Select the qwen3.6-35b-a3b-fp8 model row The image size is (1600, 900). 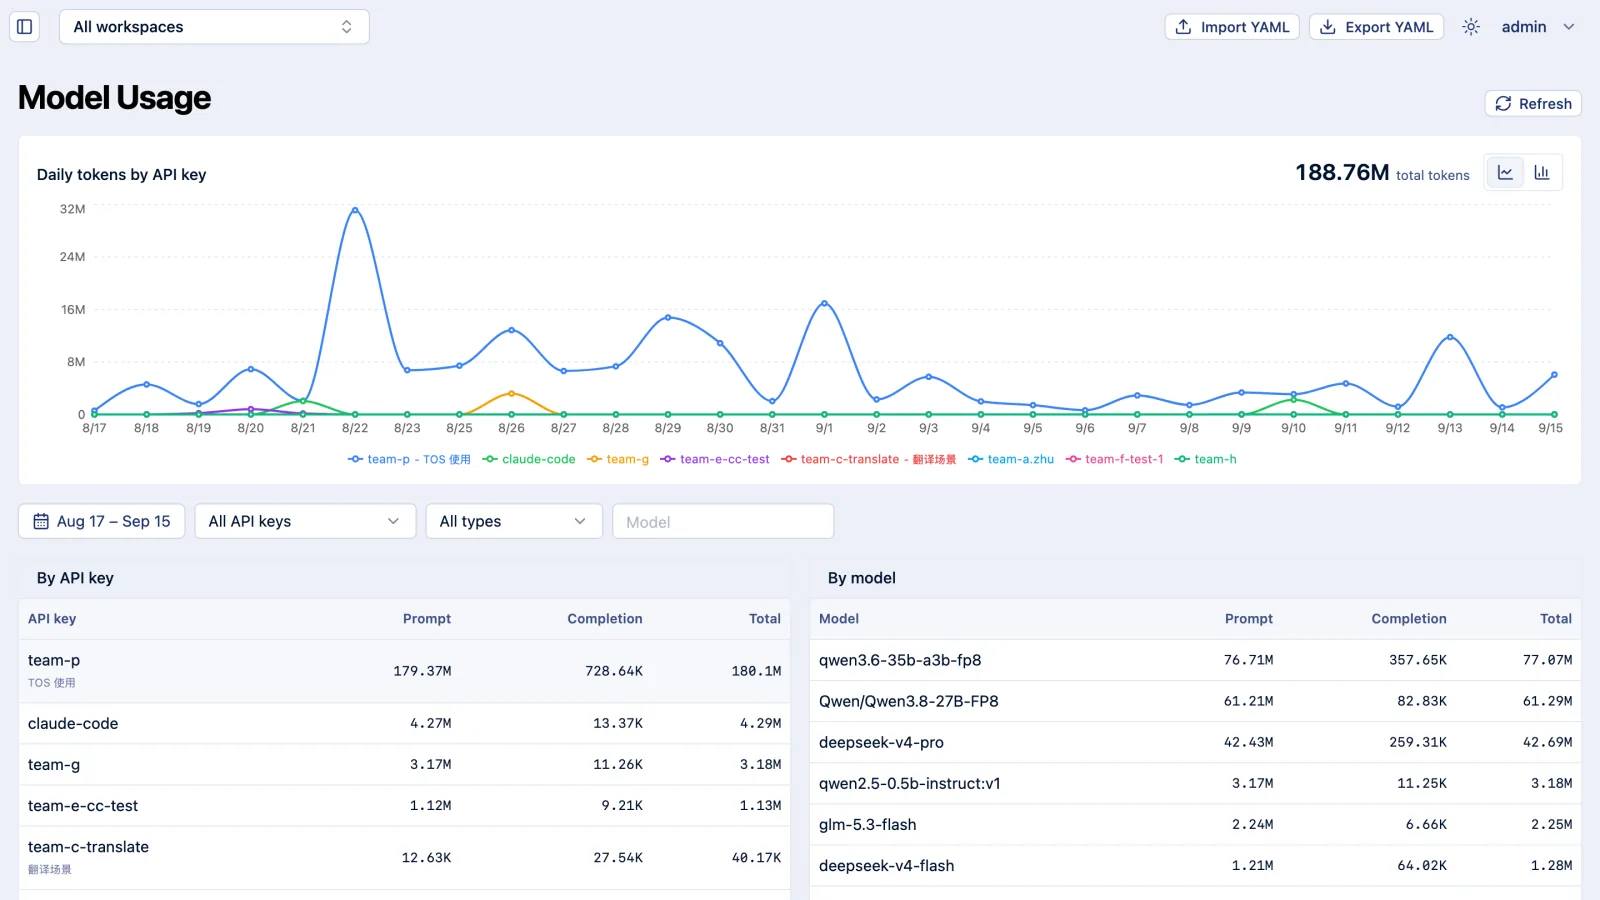click(x=1195, y=660)
